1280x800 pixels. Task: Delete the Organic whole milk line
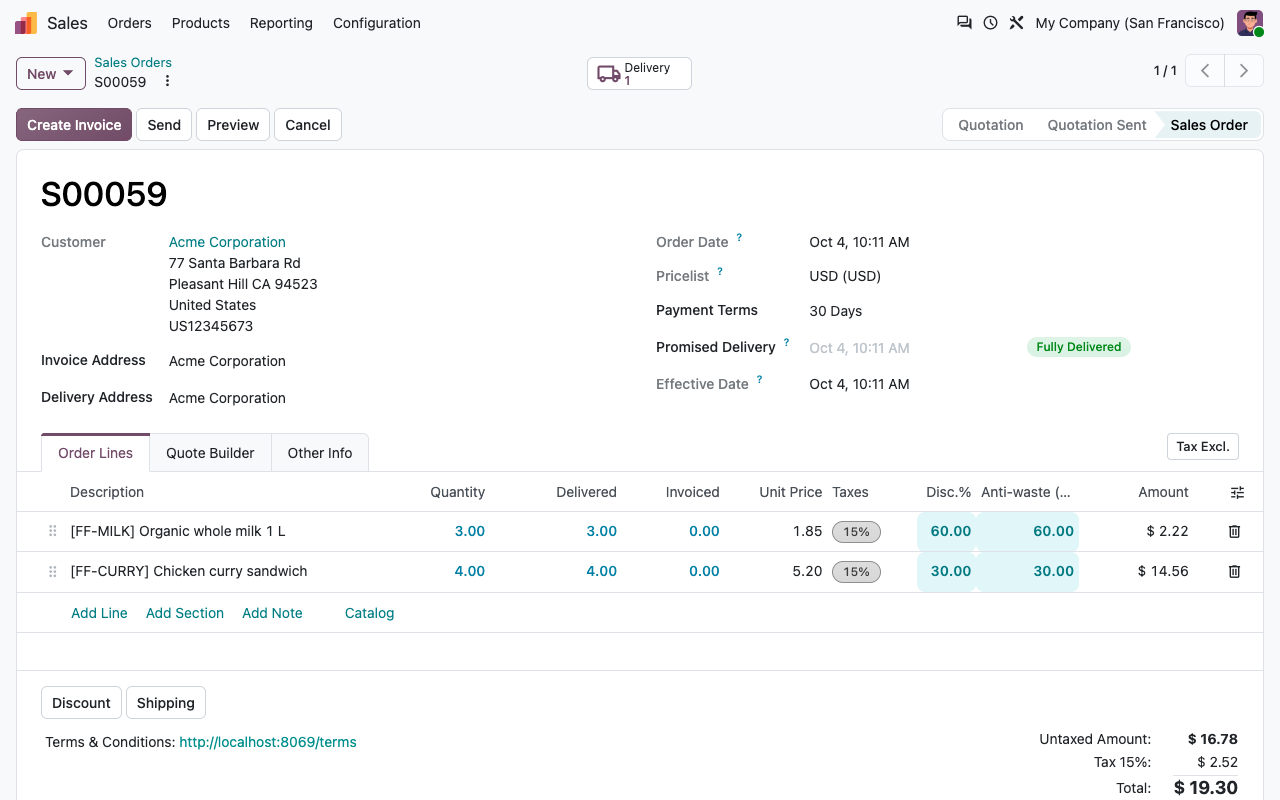(1234, 532)
